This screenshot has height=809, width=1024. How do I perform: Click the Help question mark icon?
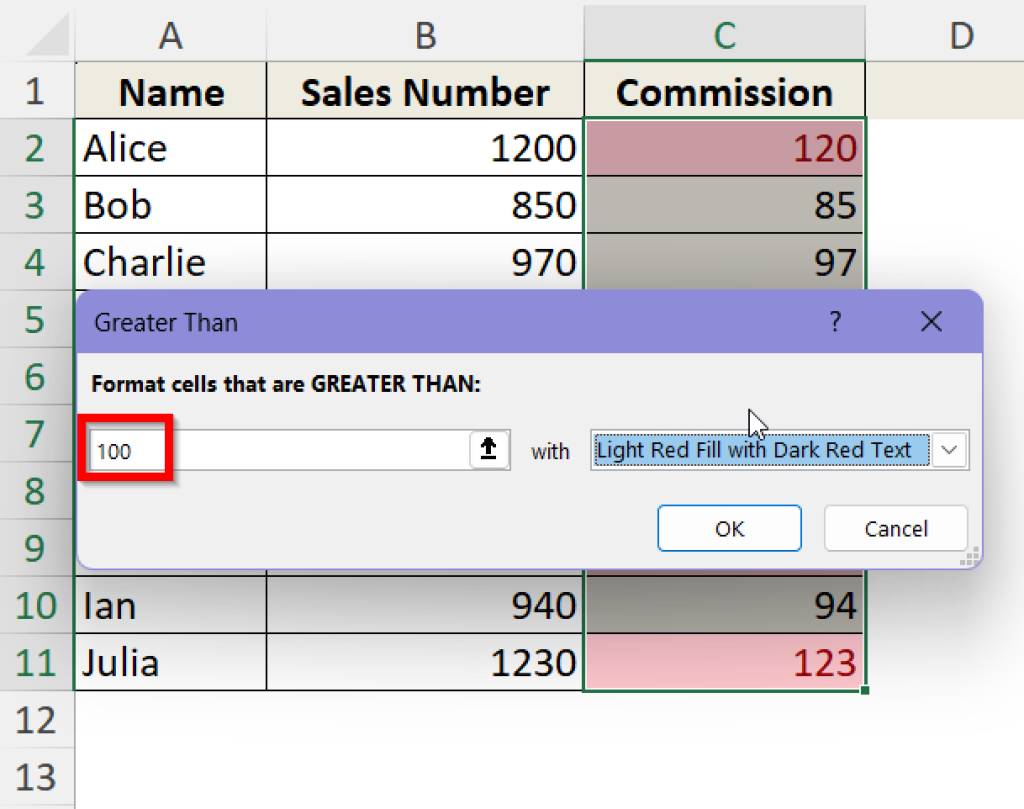coord(835,321)
